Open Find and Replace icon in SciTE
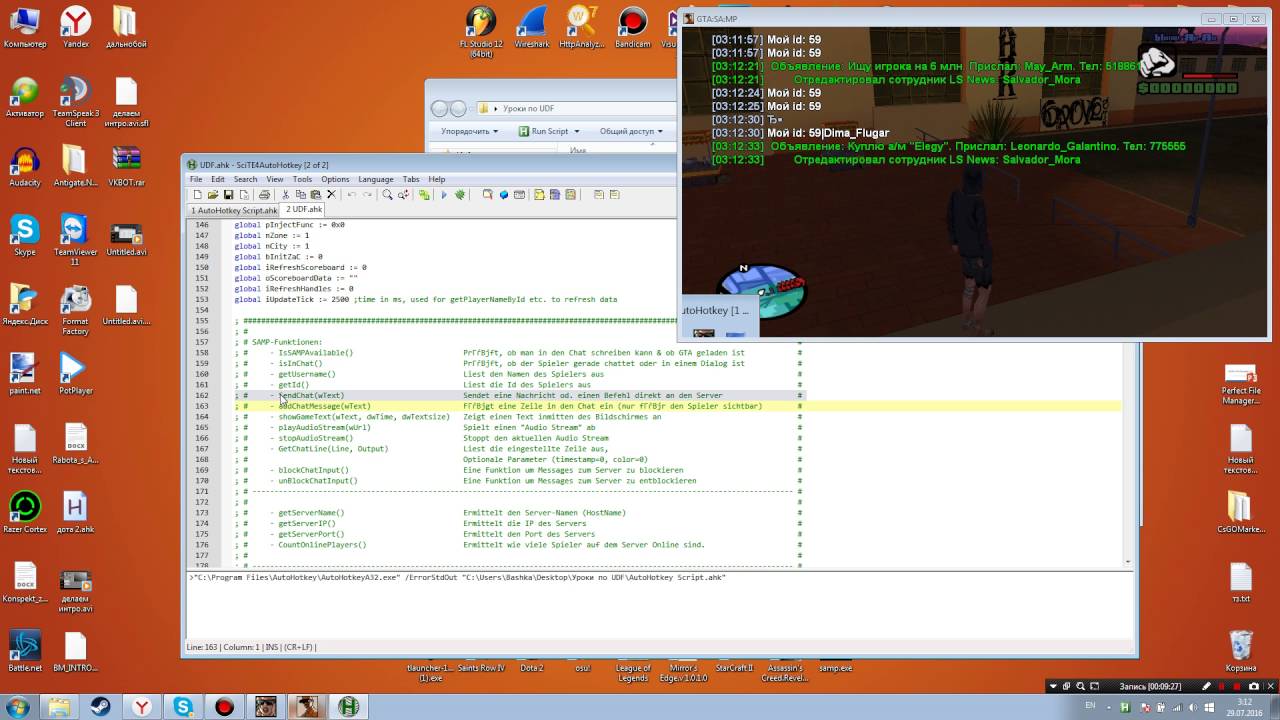1280x720 pixels. pyautogui.click(x=403, y=194)
